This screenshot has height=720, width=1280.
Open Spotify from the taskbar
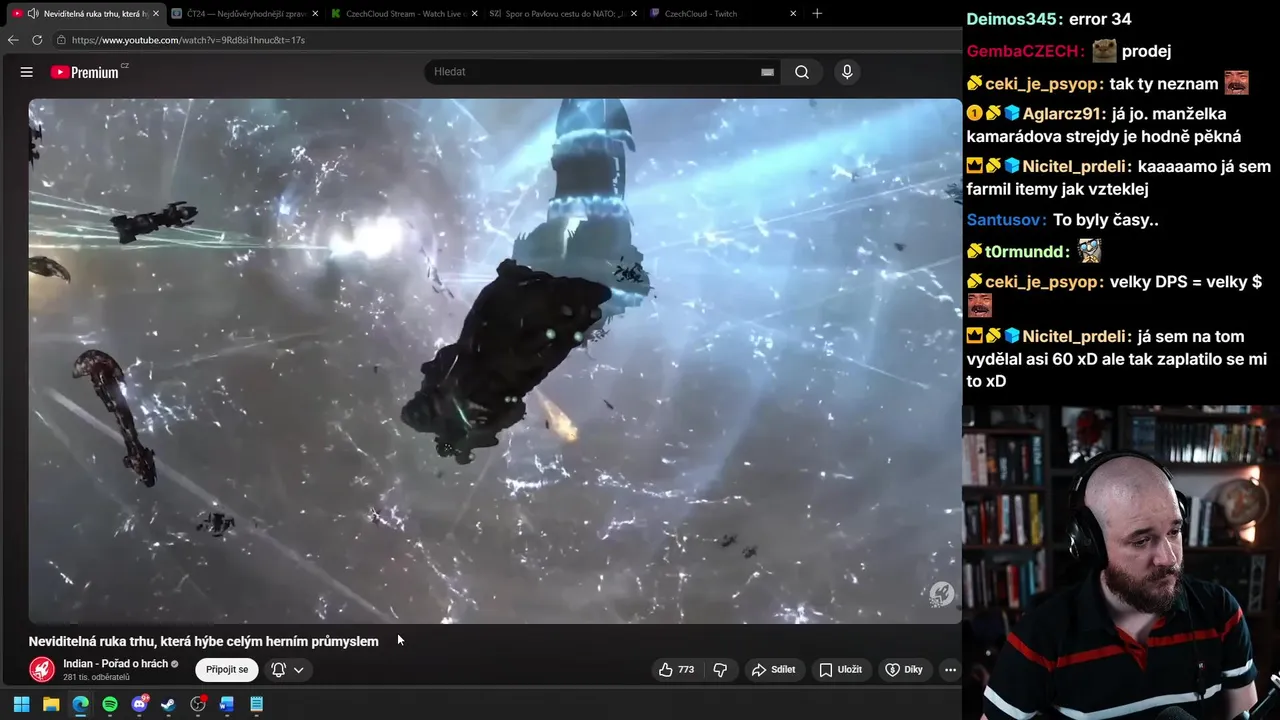click(x=110, y=704)
